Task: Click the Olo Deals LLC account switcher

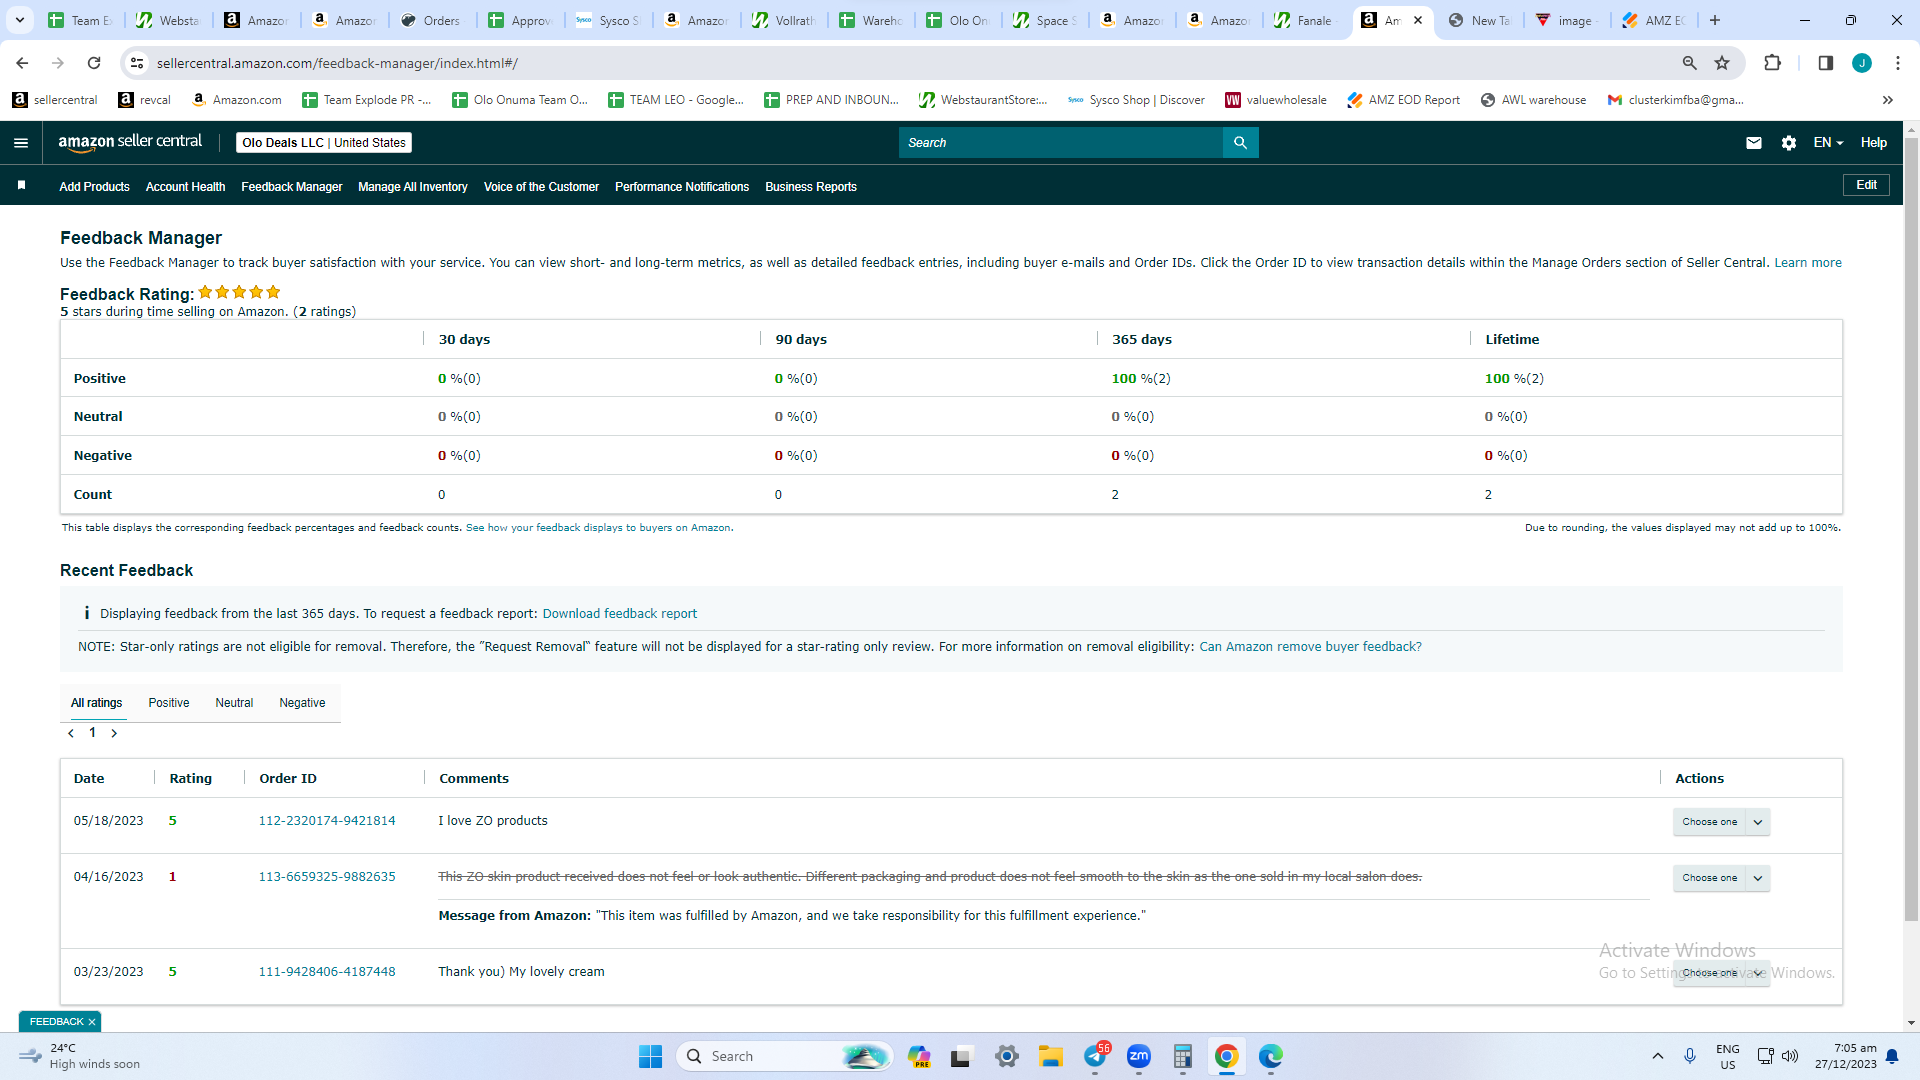Action: tap(324, 143)
